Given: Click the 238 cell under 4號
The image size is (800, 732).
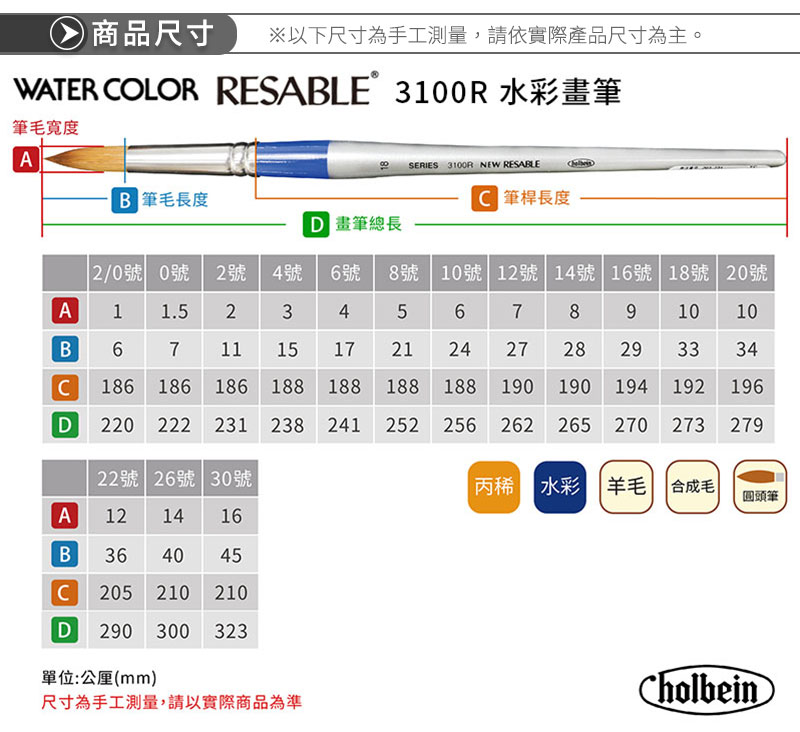Looking at the screenshot, I should pyautogui.click(x=288, y=425).
